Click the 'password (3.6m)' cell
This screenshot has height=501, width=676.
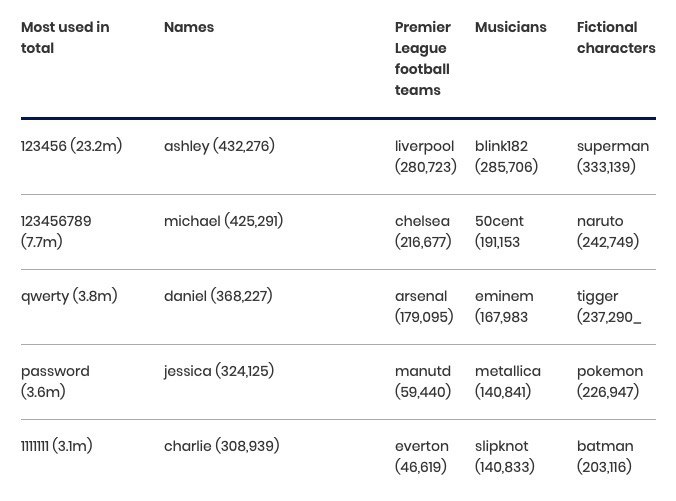tap(55, 382)
